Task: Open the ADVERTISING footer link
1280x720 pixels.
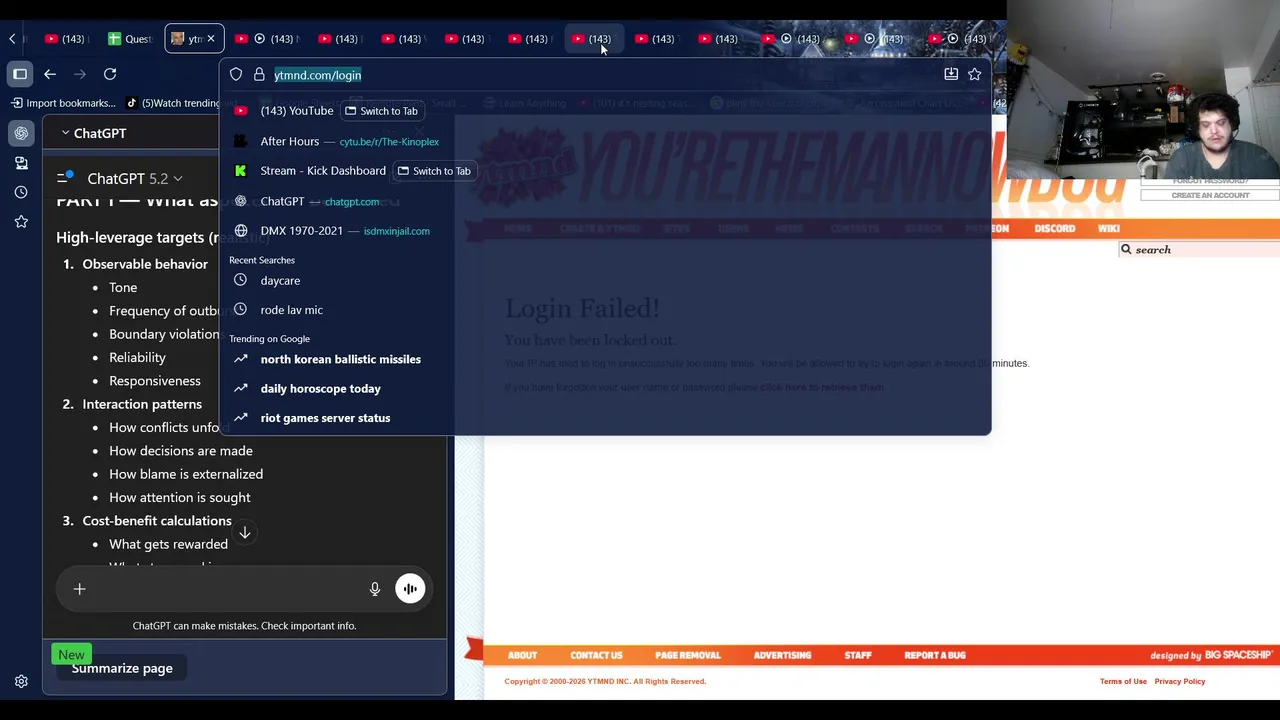Action: pyautogui.click(x=782, y=656)
